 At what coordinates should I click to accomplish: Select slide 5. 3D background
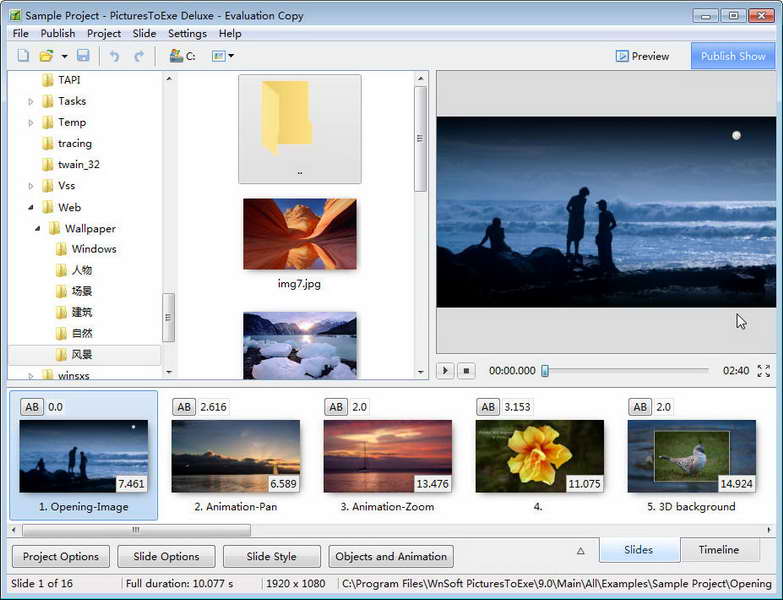click(x=692, y=456)
